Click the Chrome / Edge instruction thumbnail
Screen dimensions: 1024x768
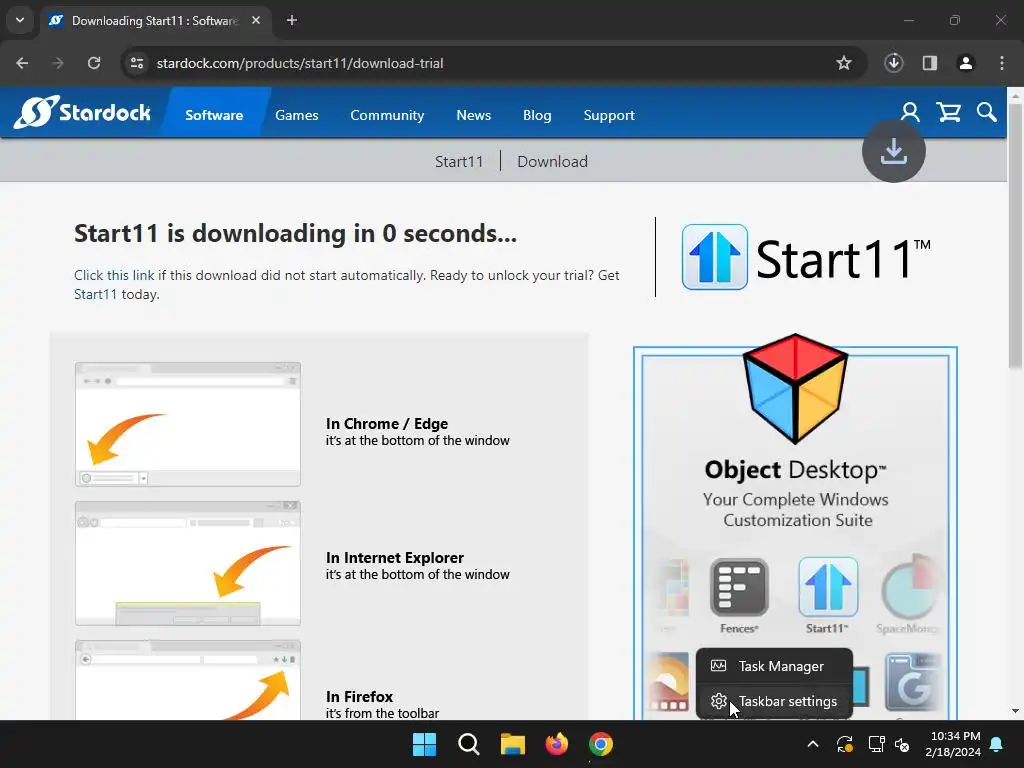tap(187, 424)
